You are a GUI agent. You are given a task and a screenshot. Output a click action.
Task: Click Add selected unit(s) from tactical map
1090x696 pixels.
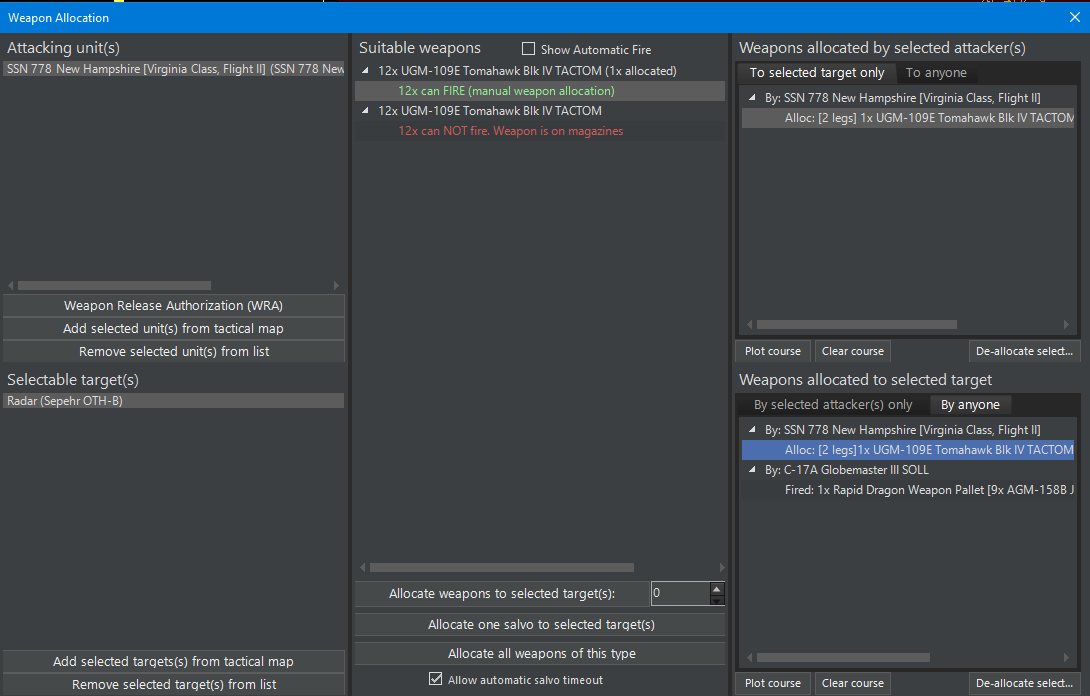(x=174, y=328)
